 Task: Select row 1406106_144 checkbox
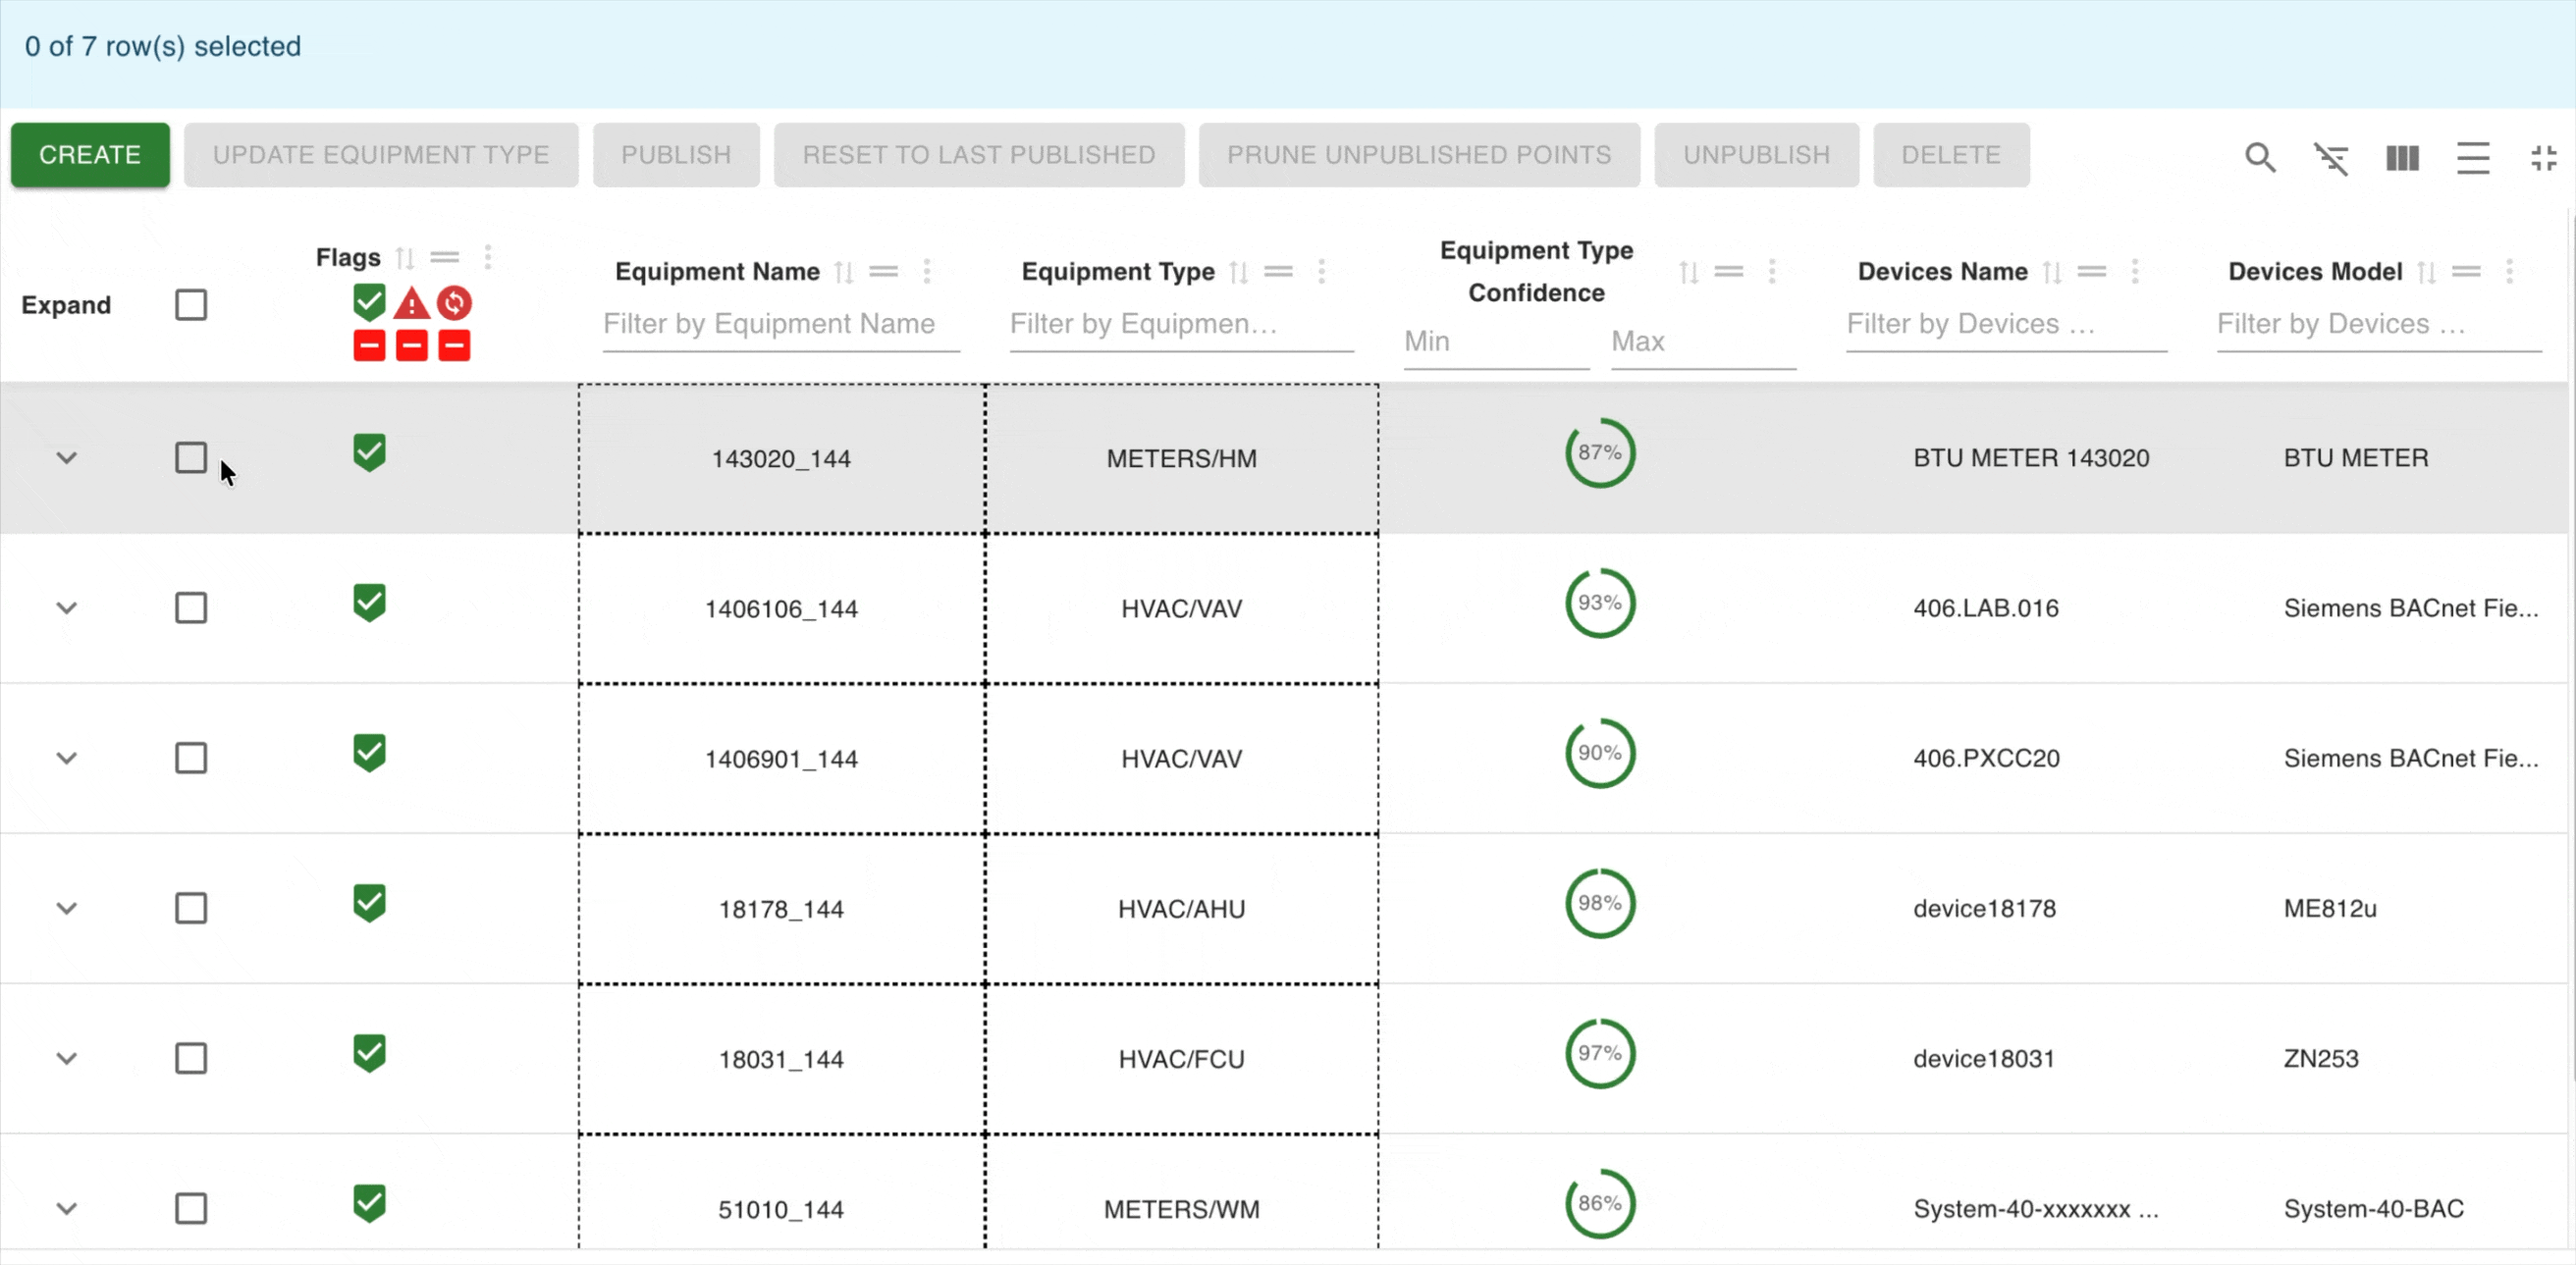point(191,608)
